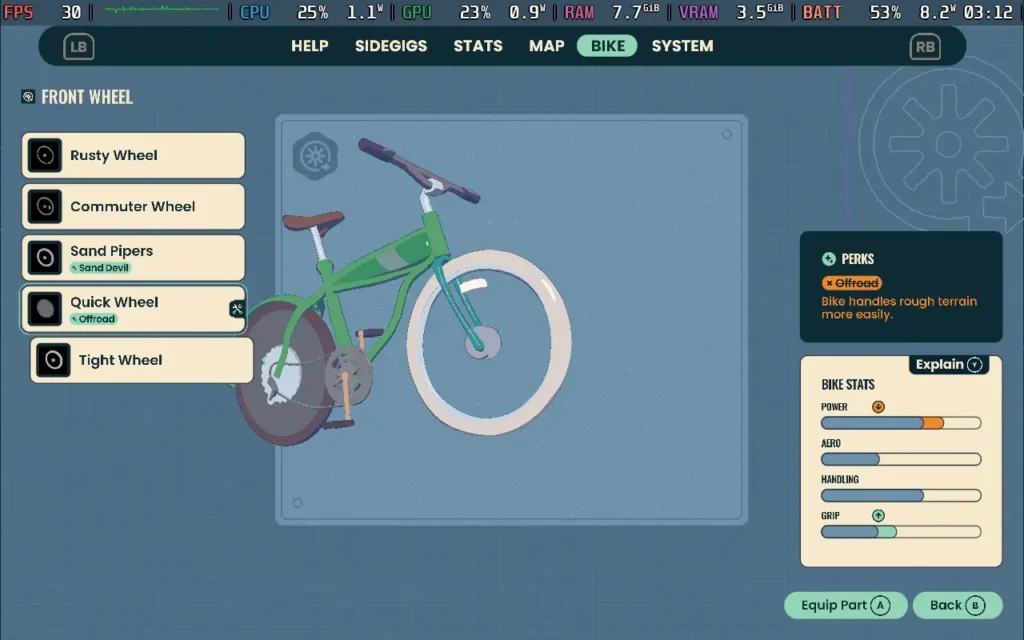Open the HELP tab
The image size is (1024, 640).
click(310, 46)
